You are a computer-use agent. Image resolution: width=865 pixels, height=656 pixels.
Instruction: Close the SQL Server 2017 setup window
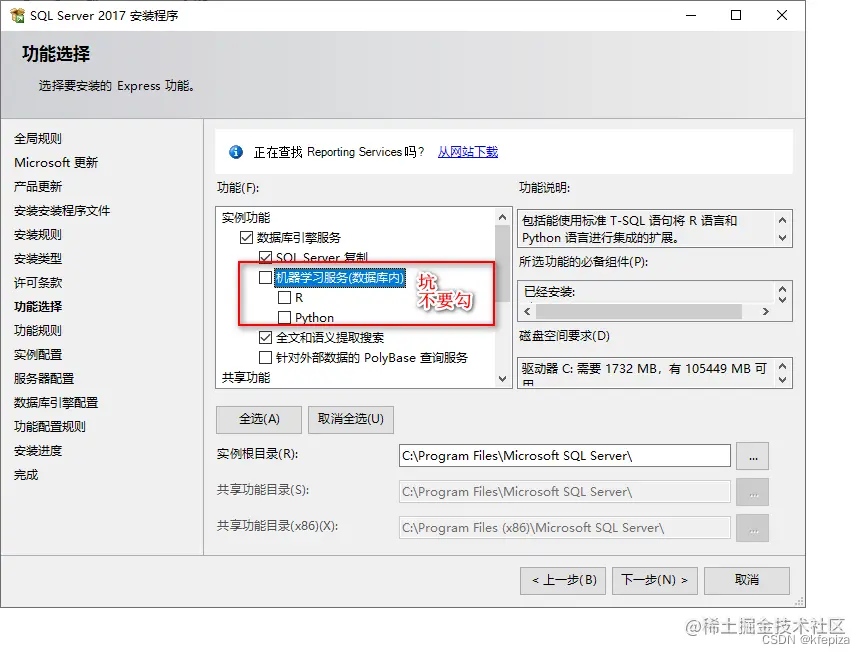[782, 15]
